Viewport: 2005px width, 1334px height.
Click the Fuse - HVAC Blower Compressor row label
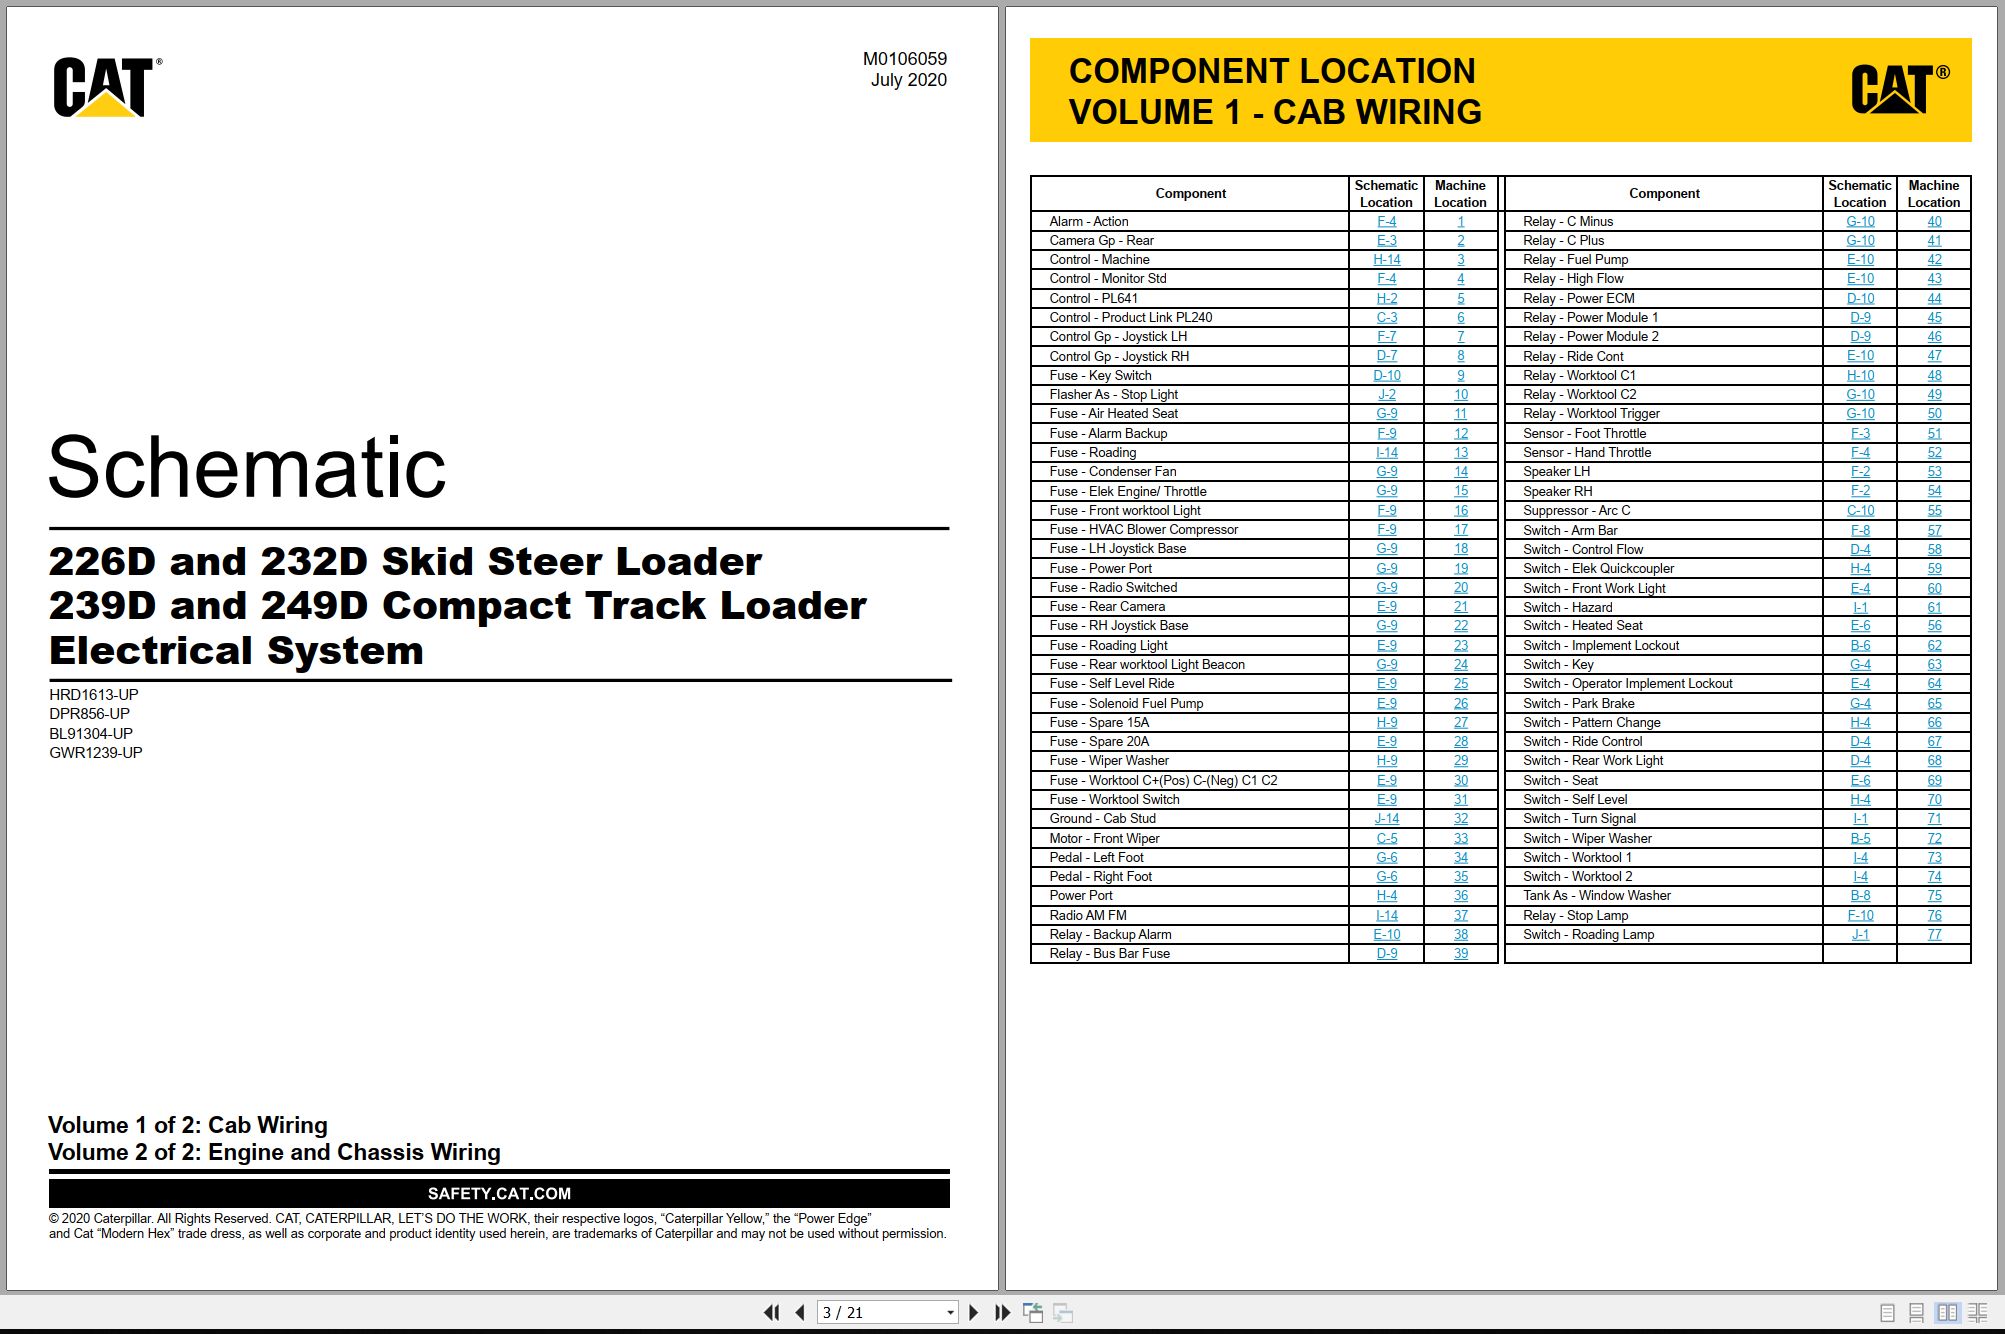pyautogui.click(x=1143, y=530)
